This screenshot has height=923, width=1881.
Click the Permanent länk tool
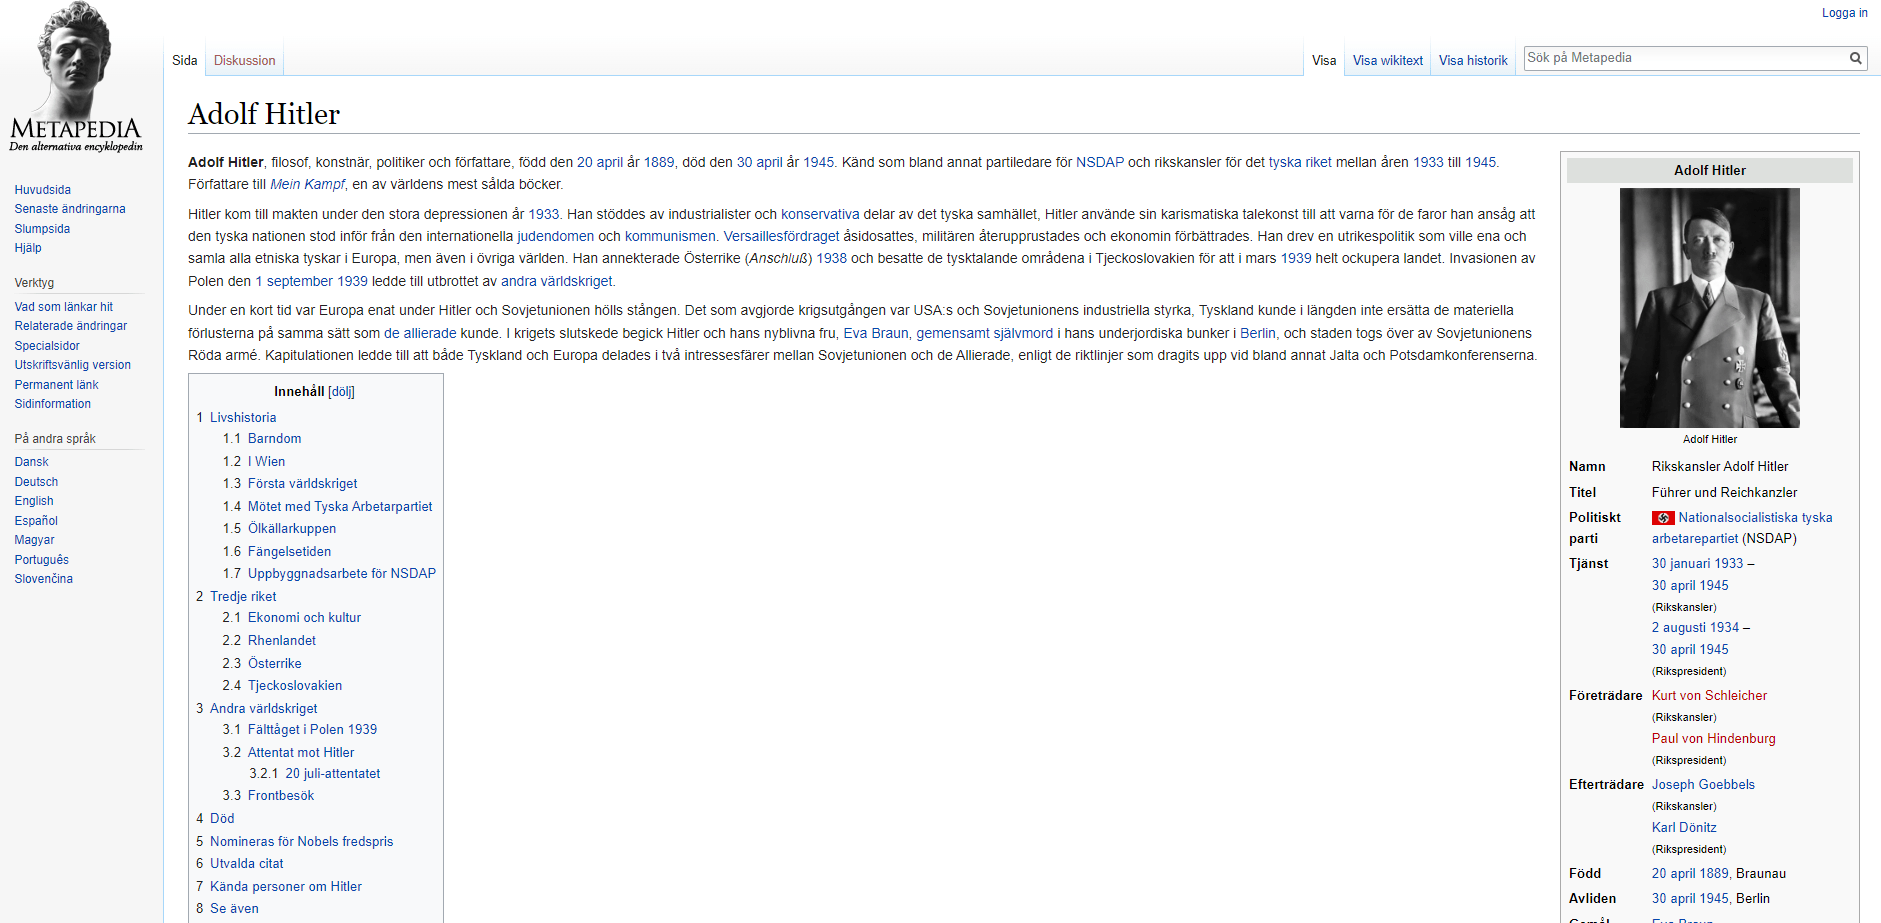coord(56,385)
